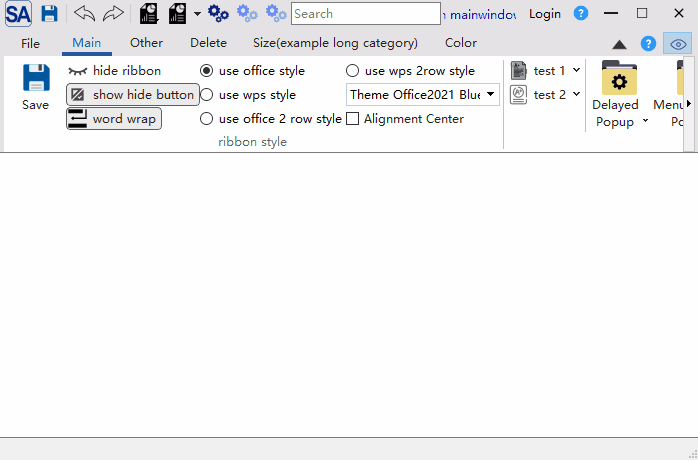Click second report document icon in title bar
This screenshot has width=698, height=460.
click(x=177, y=14)
